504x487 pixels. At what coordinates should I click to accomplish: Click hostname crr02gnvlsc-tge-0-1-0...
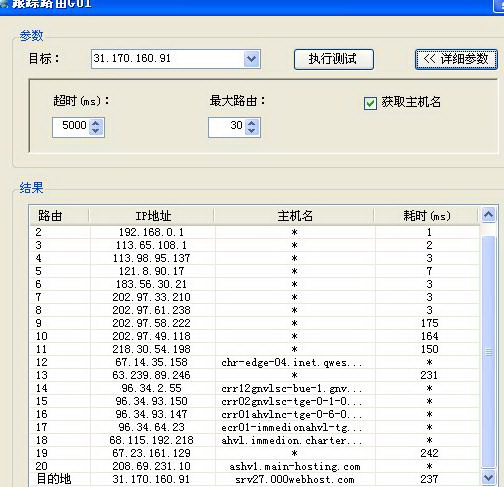[x=292, y=401]
